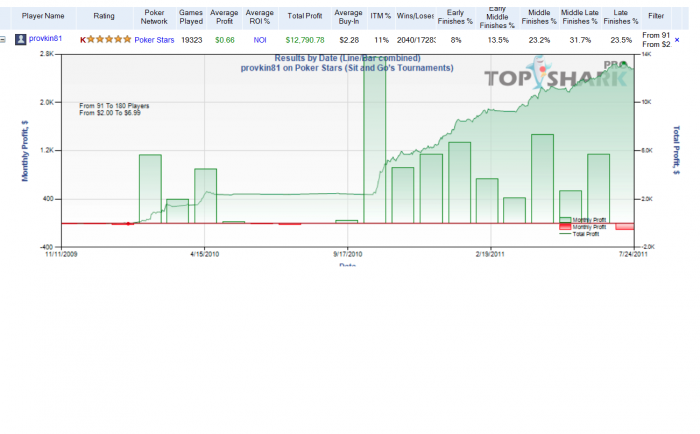The height and width of the screenshot is (434, 700).
Task: Sort by Rating column header
Action: coord(104,16)
